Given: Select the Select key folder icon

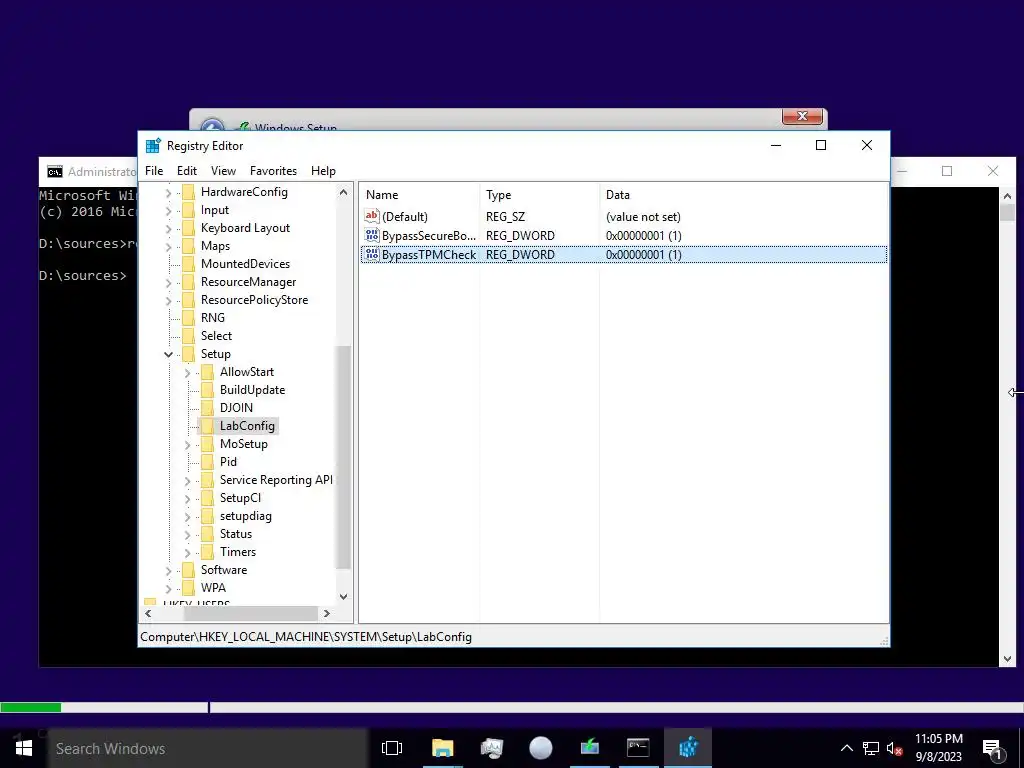Looking at the screenshot, I should (x=189, y=336).
